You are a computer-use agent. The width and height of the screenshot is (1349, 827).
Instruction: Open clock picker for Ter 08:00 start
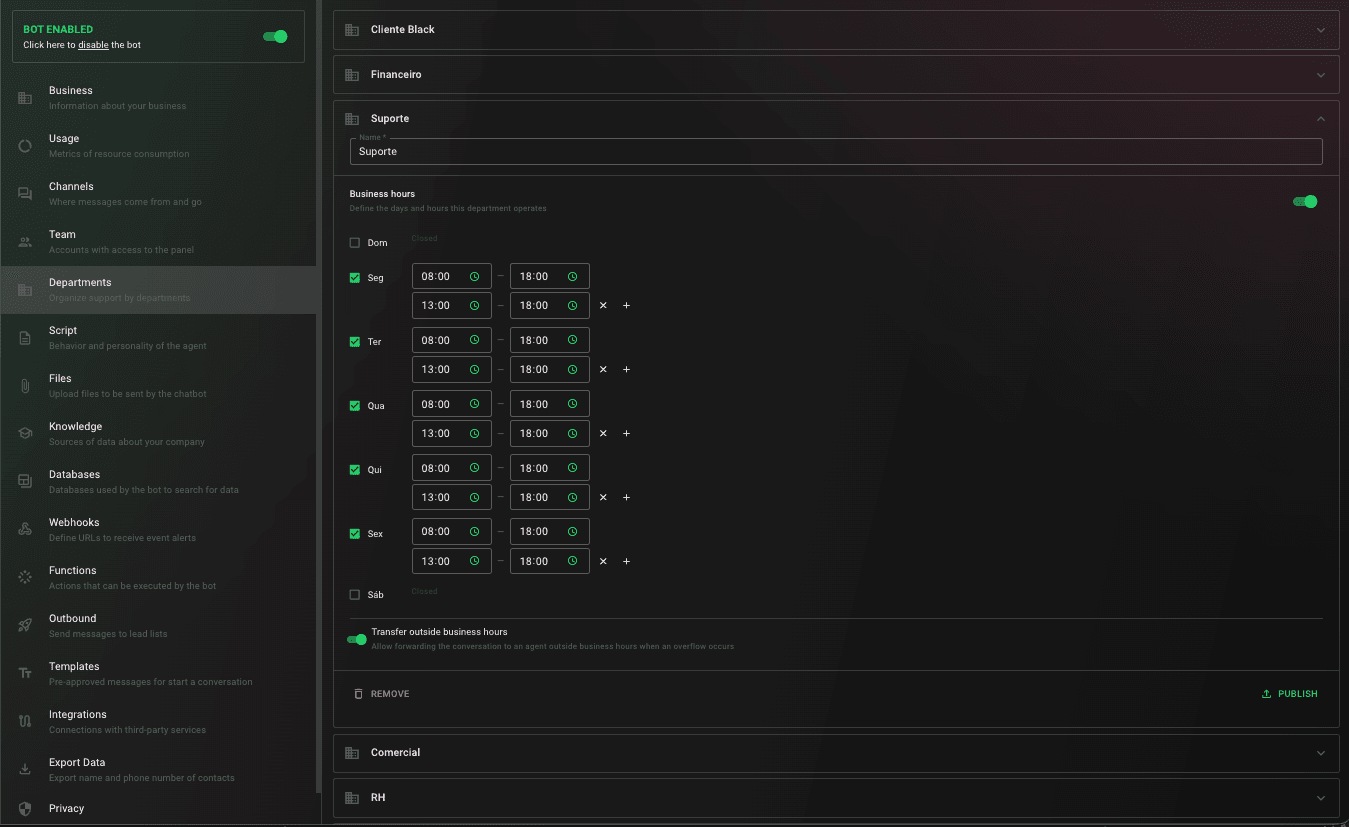(x=474, y=340)
